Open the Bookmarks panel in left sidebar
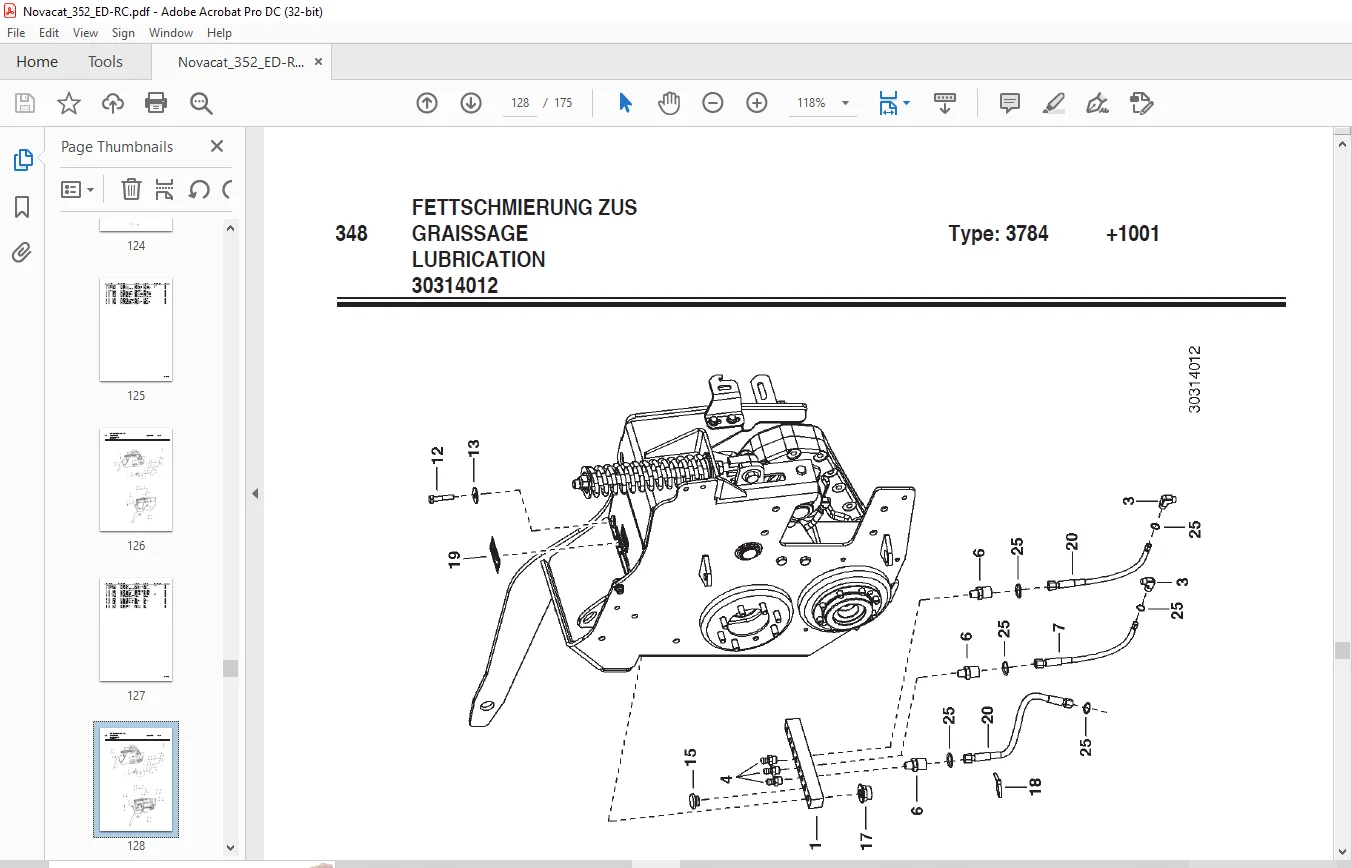Image resolution: width=1352 pixels, height=868 pixels. (22, 207)
